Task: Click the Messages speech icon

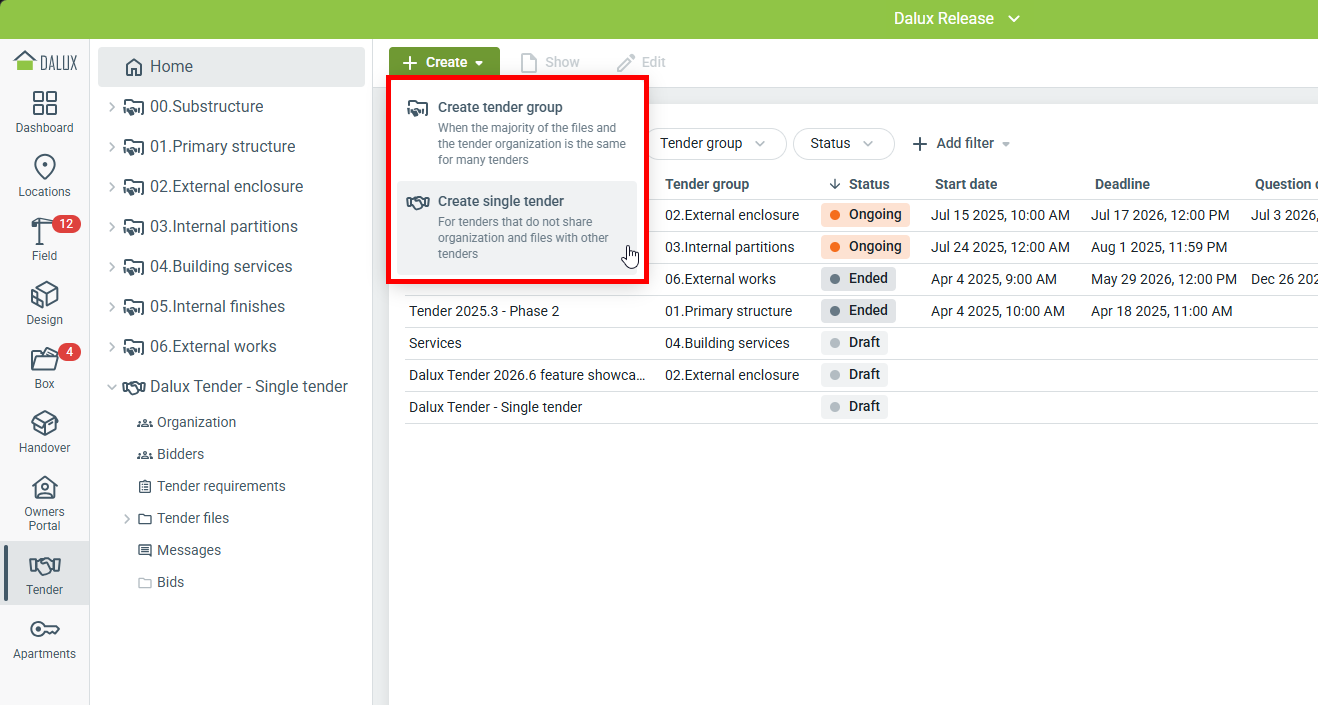Action: point(145,551)
